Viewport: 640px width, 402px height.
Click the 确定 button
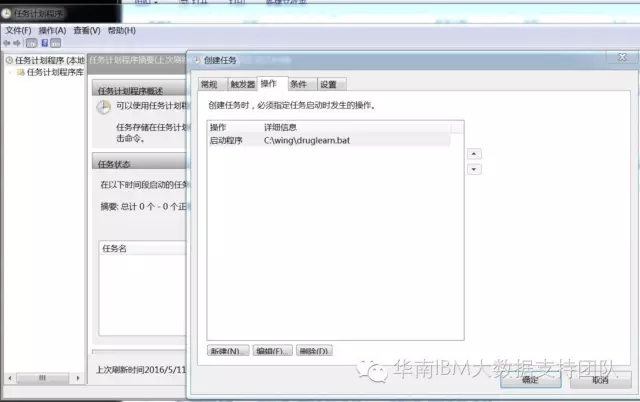(x=531, y=380)
